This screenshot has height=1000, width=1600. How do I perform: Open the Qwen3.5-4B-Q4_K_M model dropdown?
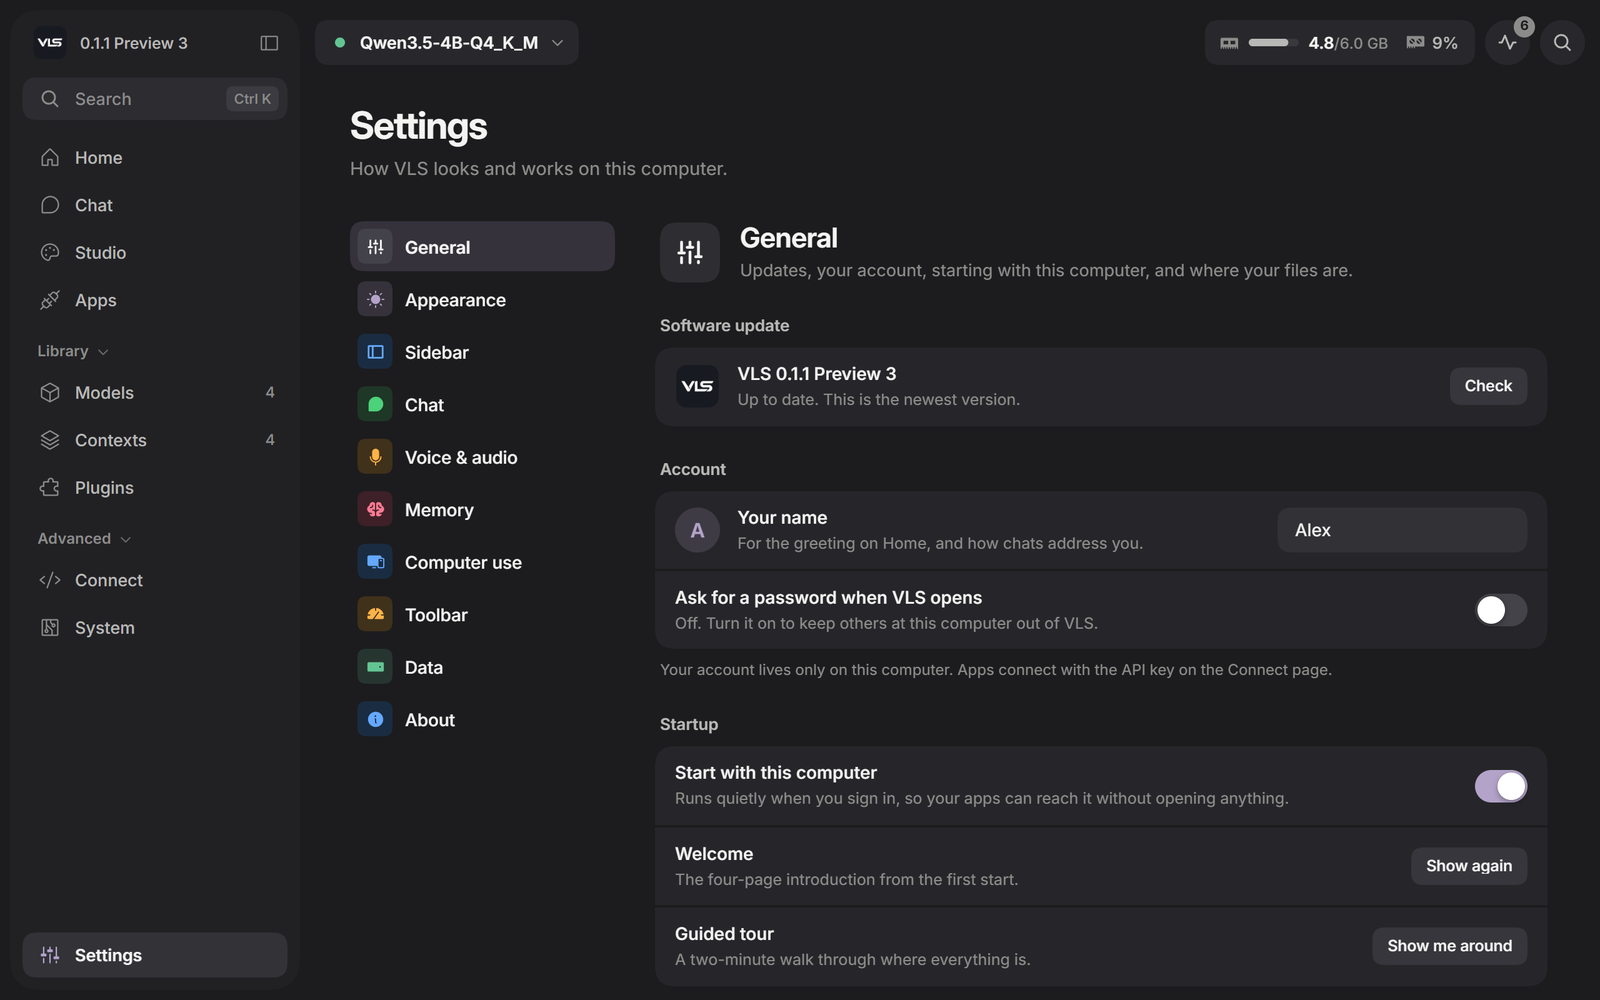point(447,43)
